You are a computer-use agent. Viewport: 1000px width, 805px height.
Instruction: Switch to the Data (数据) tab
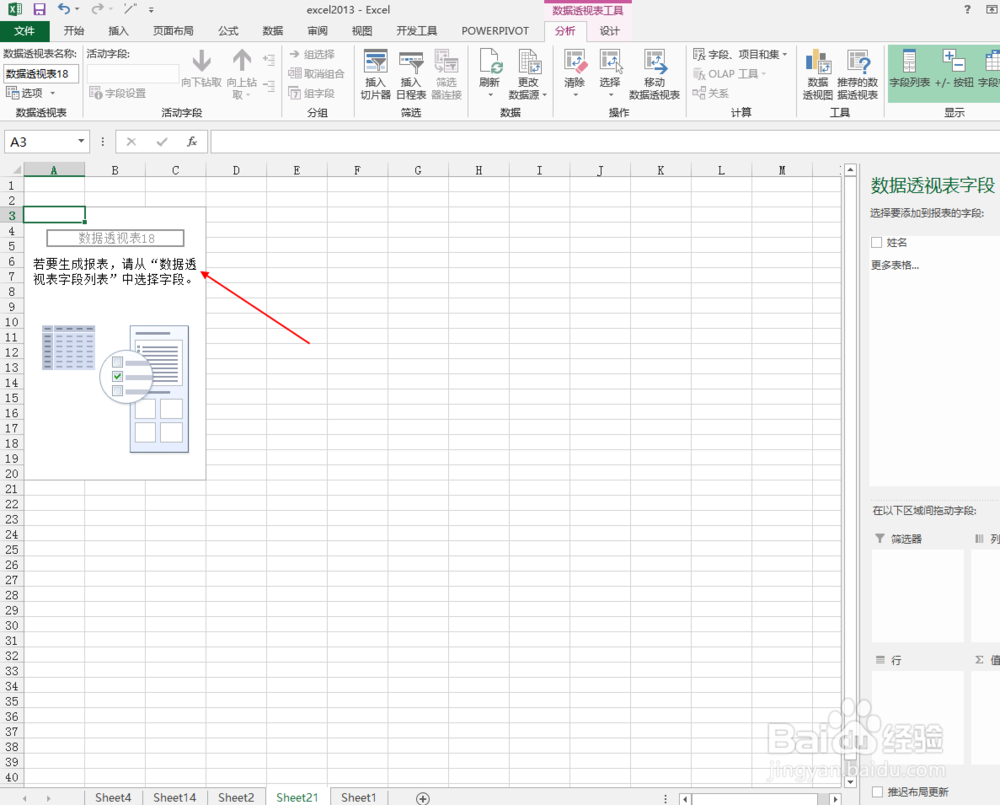[272, 31]
